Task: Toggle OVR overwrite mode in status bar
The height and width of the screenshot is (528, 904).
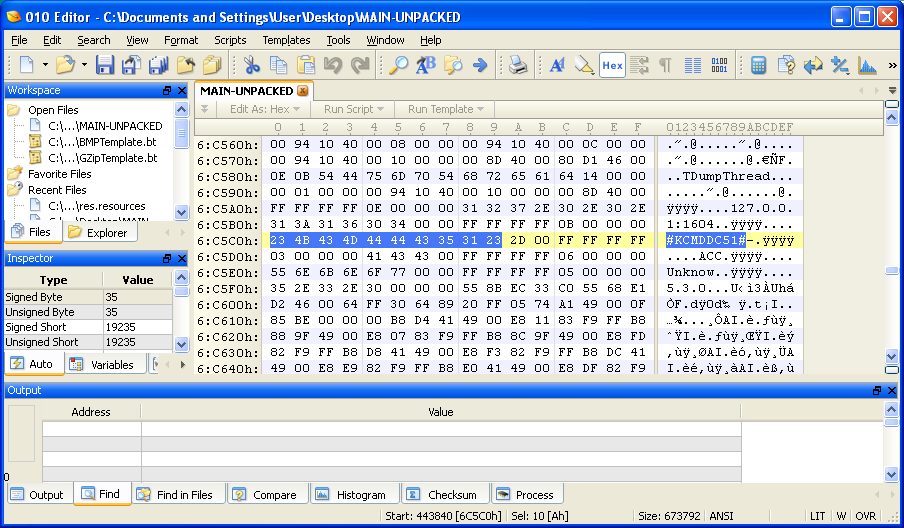Action: pyautogui.click(x=864, y=516)
